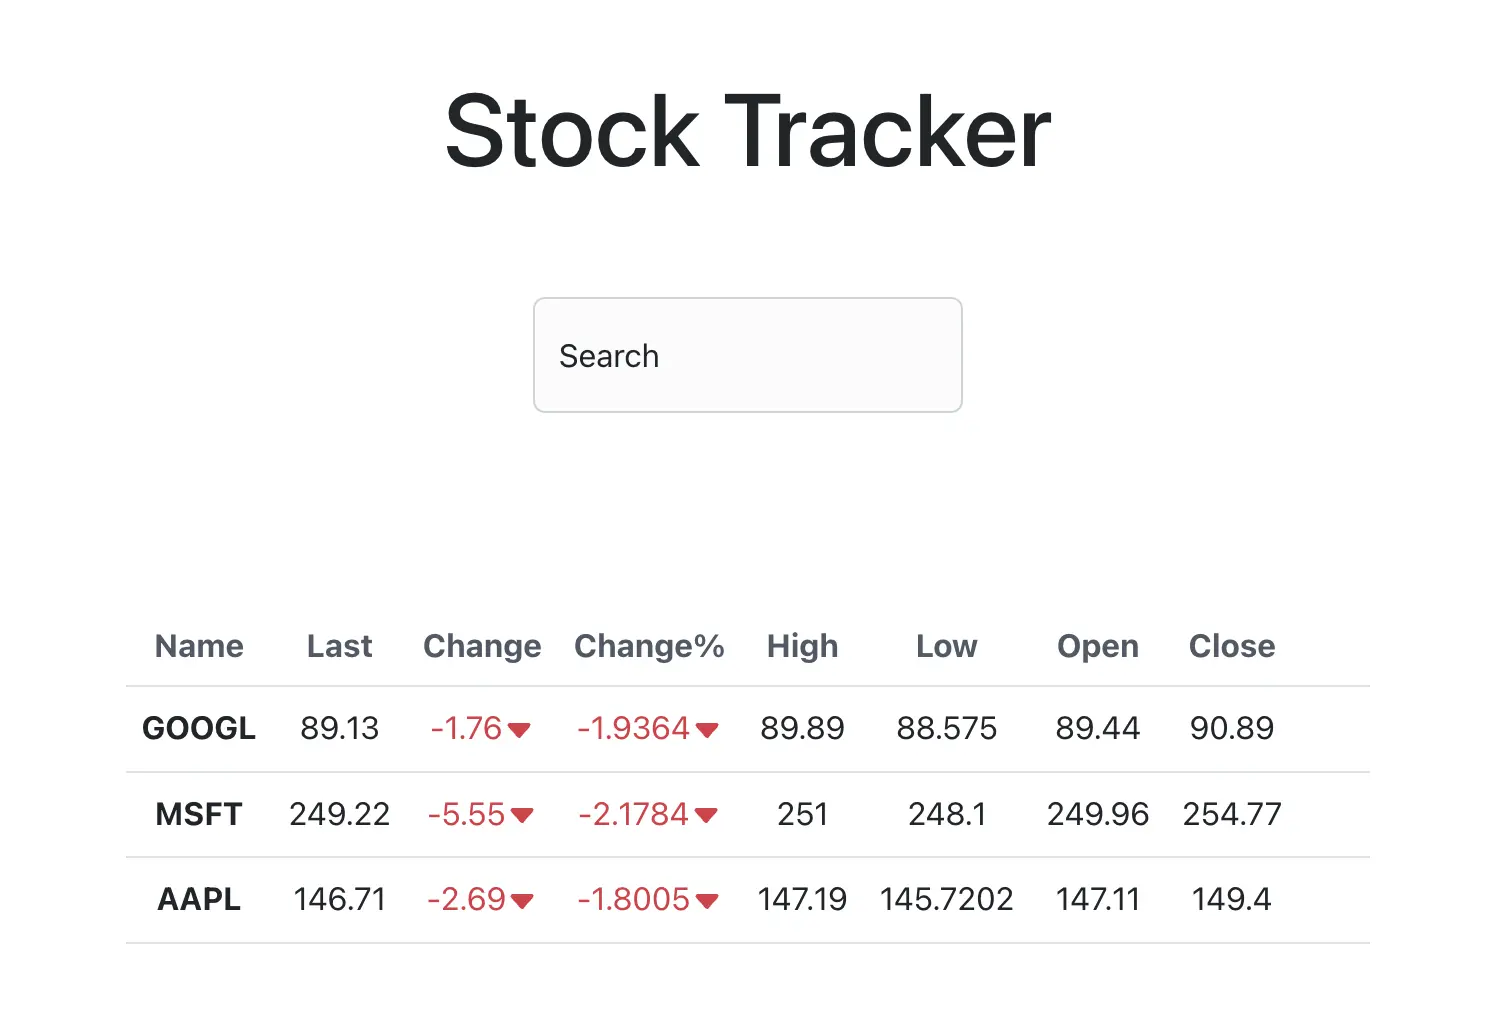Click the down arrow beside MSFT change -5.55
Image resolution: width=1488 pixels, height=1028 pixels.
point(521,816)
